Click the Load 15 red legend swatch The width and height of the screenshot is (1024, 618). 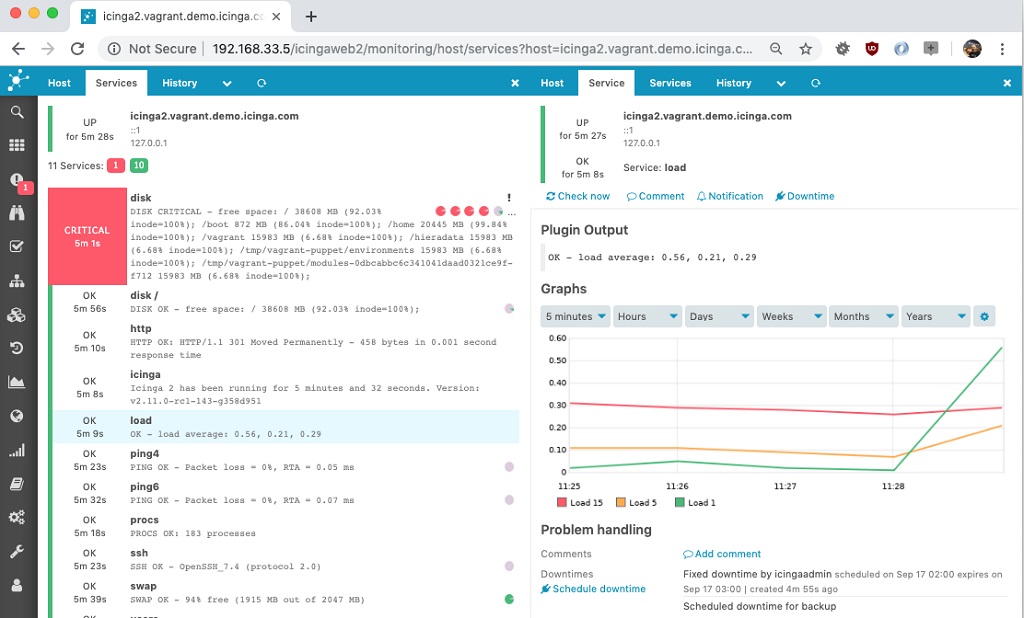562,502
